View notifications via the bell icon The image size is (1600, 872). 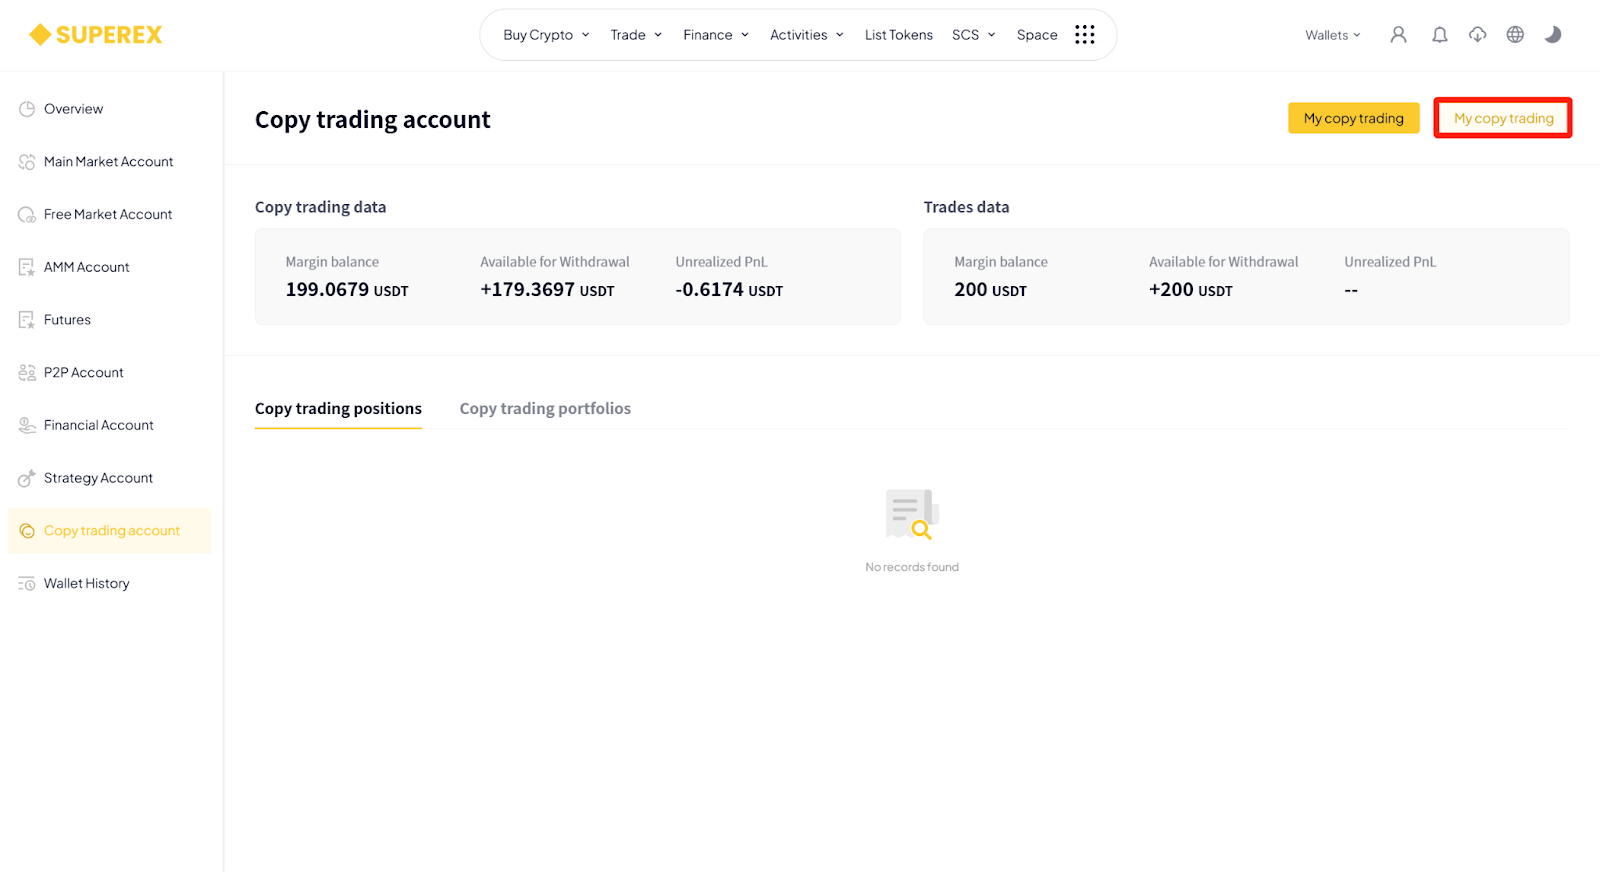tap(1439, 35)
